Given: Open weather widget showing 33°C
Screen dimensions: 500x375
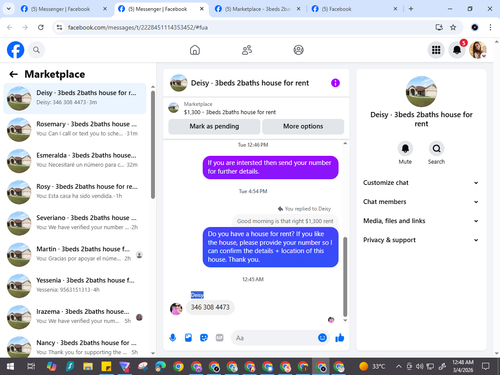Looking at the screenshot, I should [372, 367].
